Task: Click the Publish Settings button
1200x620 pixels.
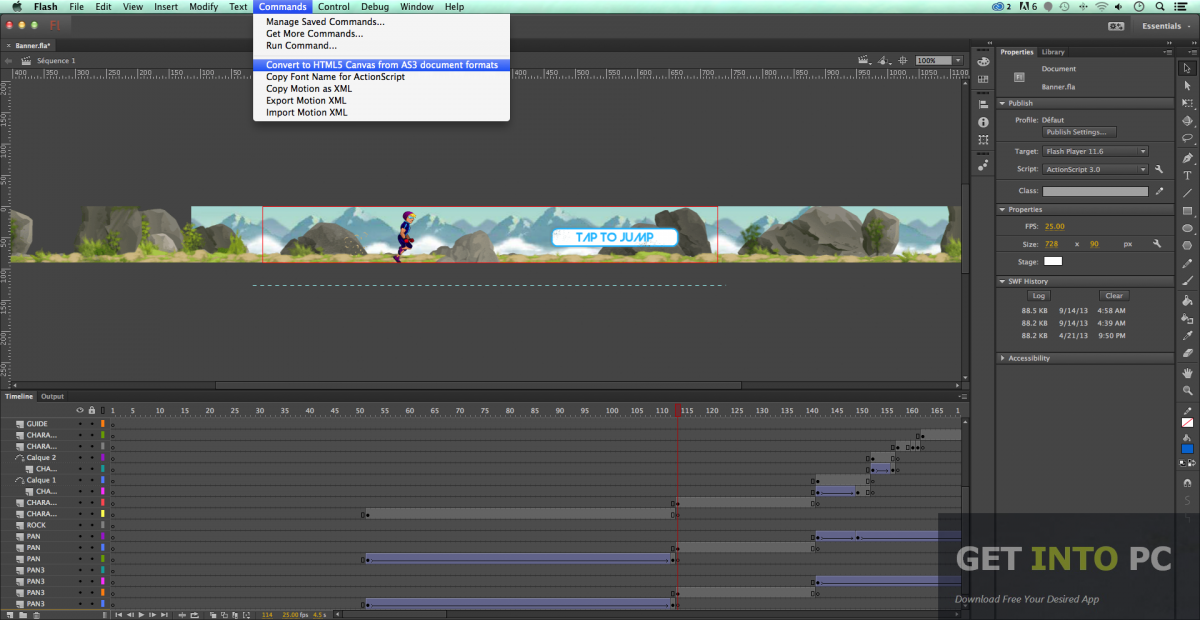Action: [x=1079, y=132]
